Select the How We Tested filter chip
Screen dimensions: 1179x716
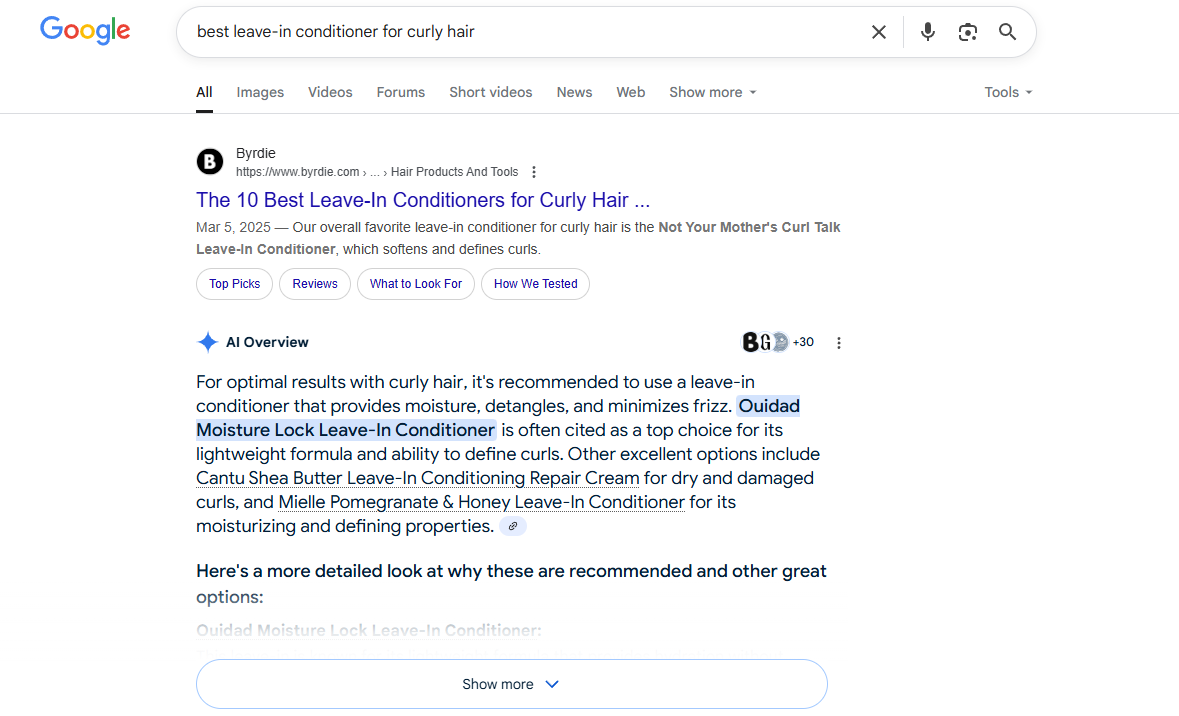[535, 284]
